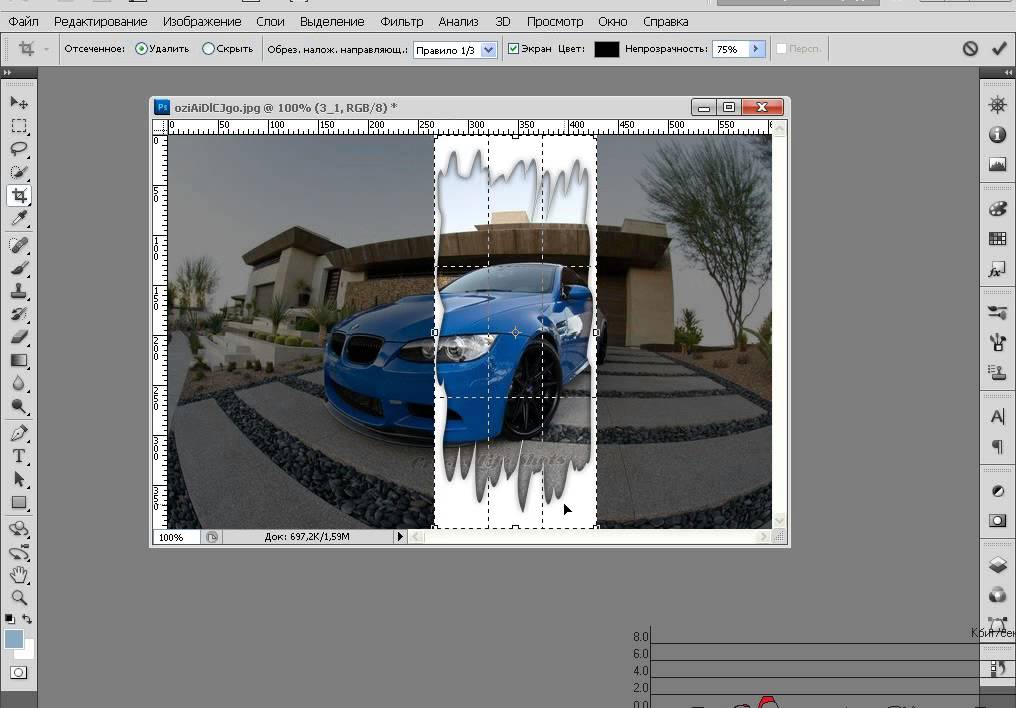The width and height of the screenshot is (1016, 708).
Task: Click the opacity field showing 75%
Action: point(730,49)
